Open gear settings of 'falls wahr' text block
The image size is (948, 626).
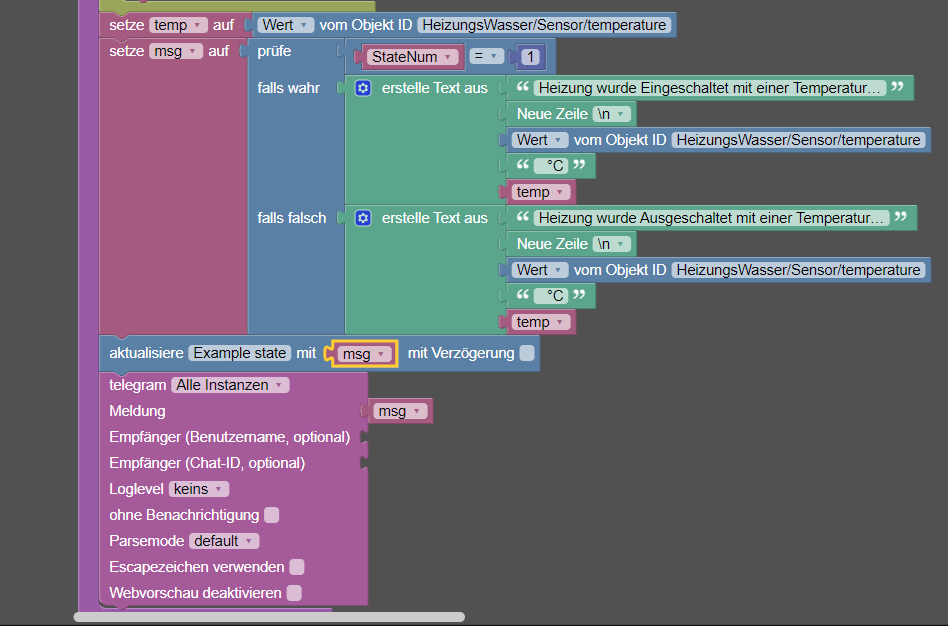tap(363, 88)
